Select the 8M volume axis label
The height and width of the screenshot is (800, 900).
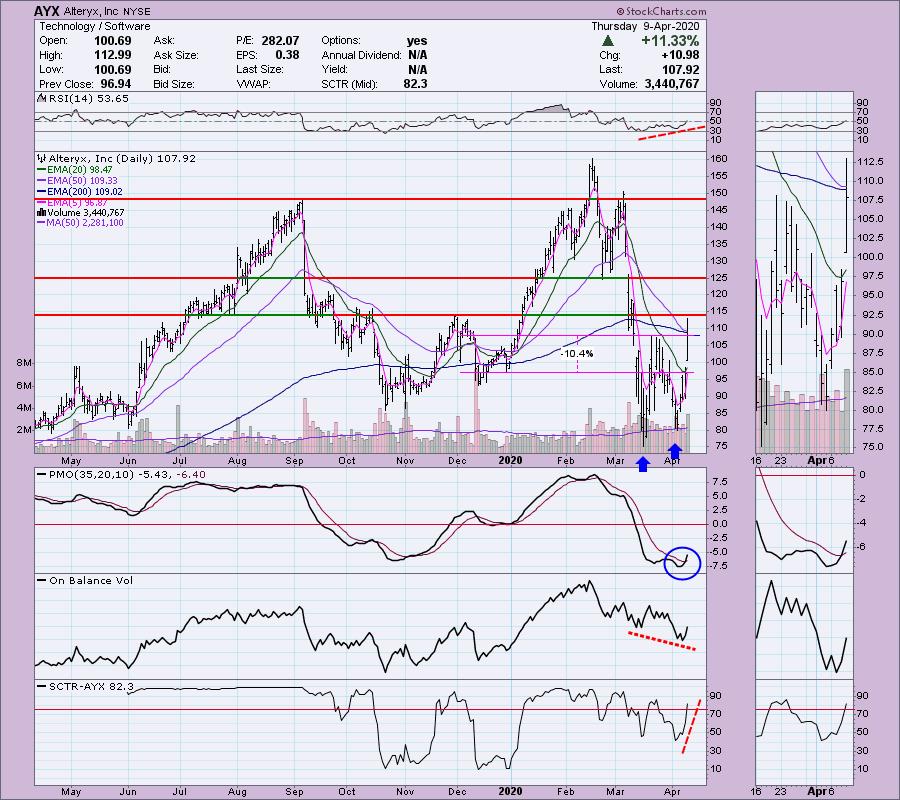tap(24, 363)
